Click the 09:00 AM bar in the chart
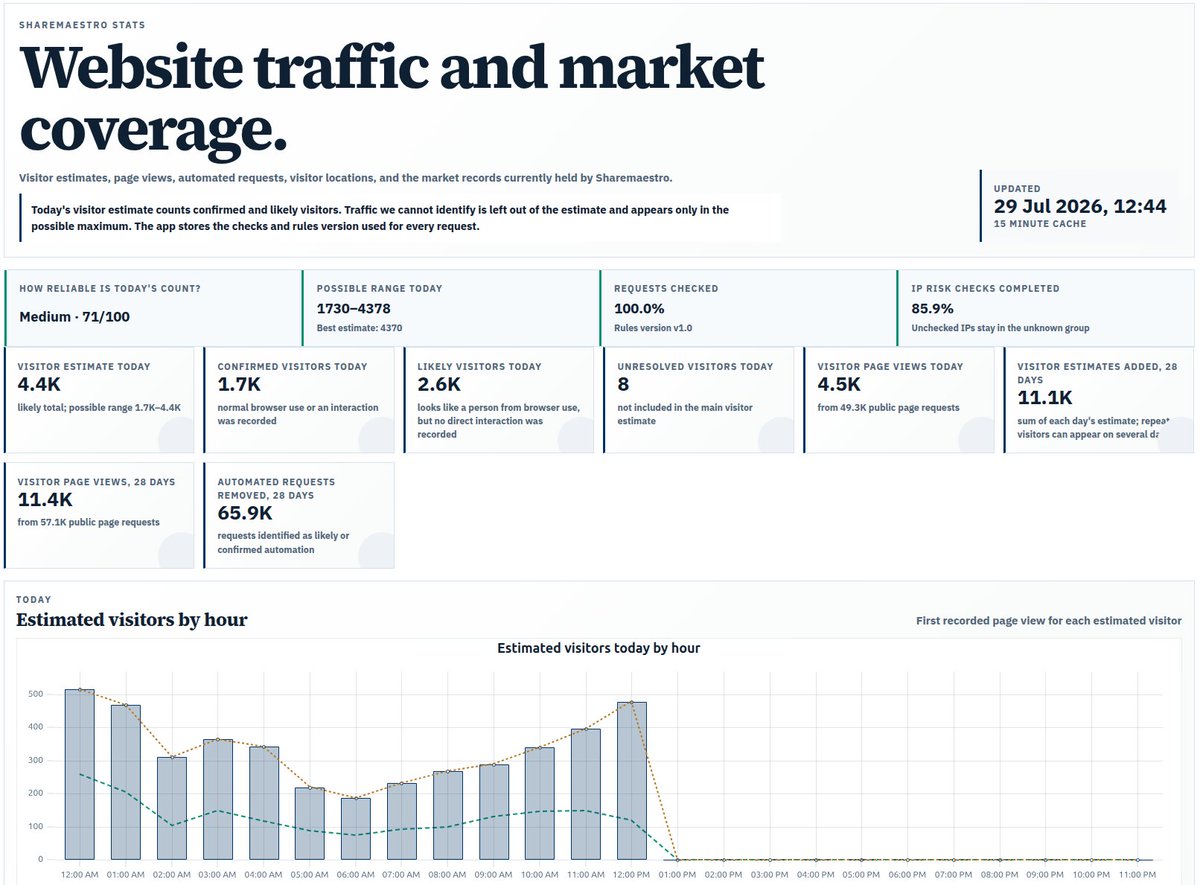The image size is (1200, 885). click(x=494, y=812)
